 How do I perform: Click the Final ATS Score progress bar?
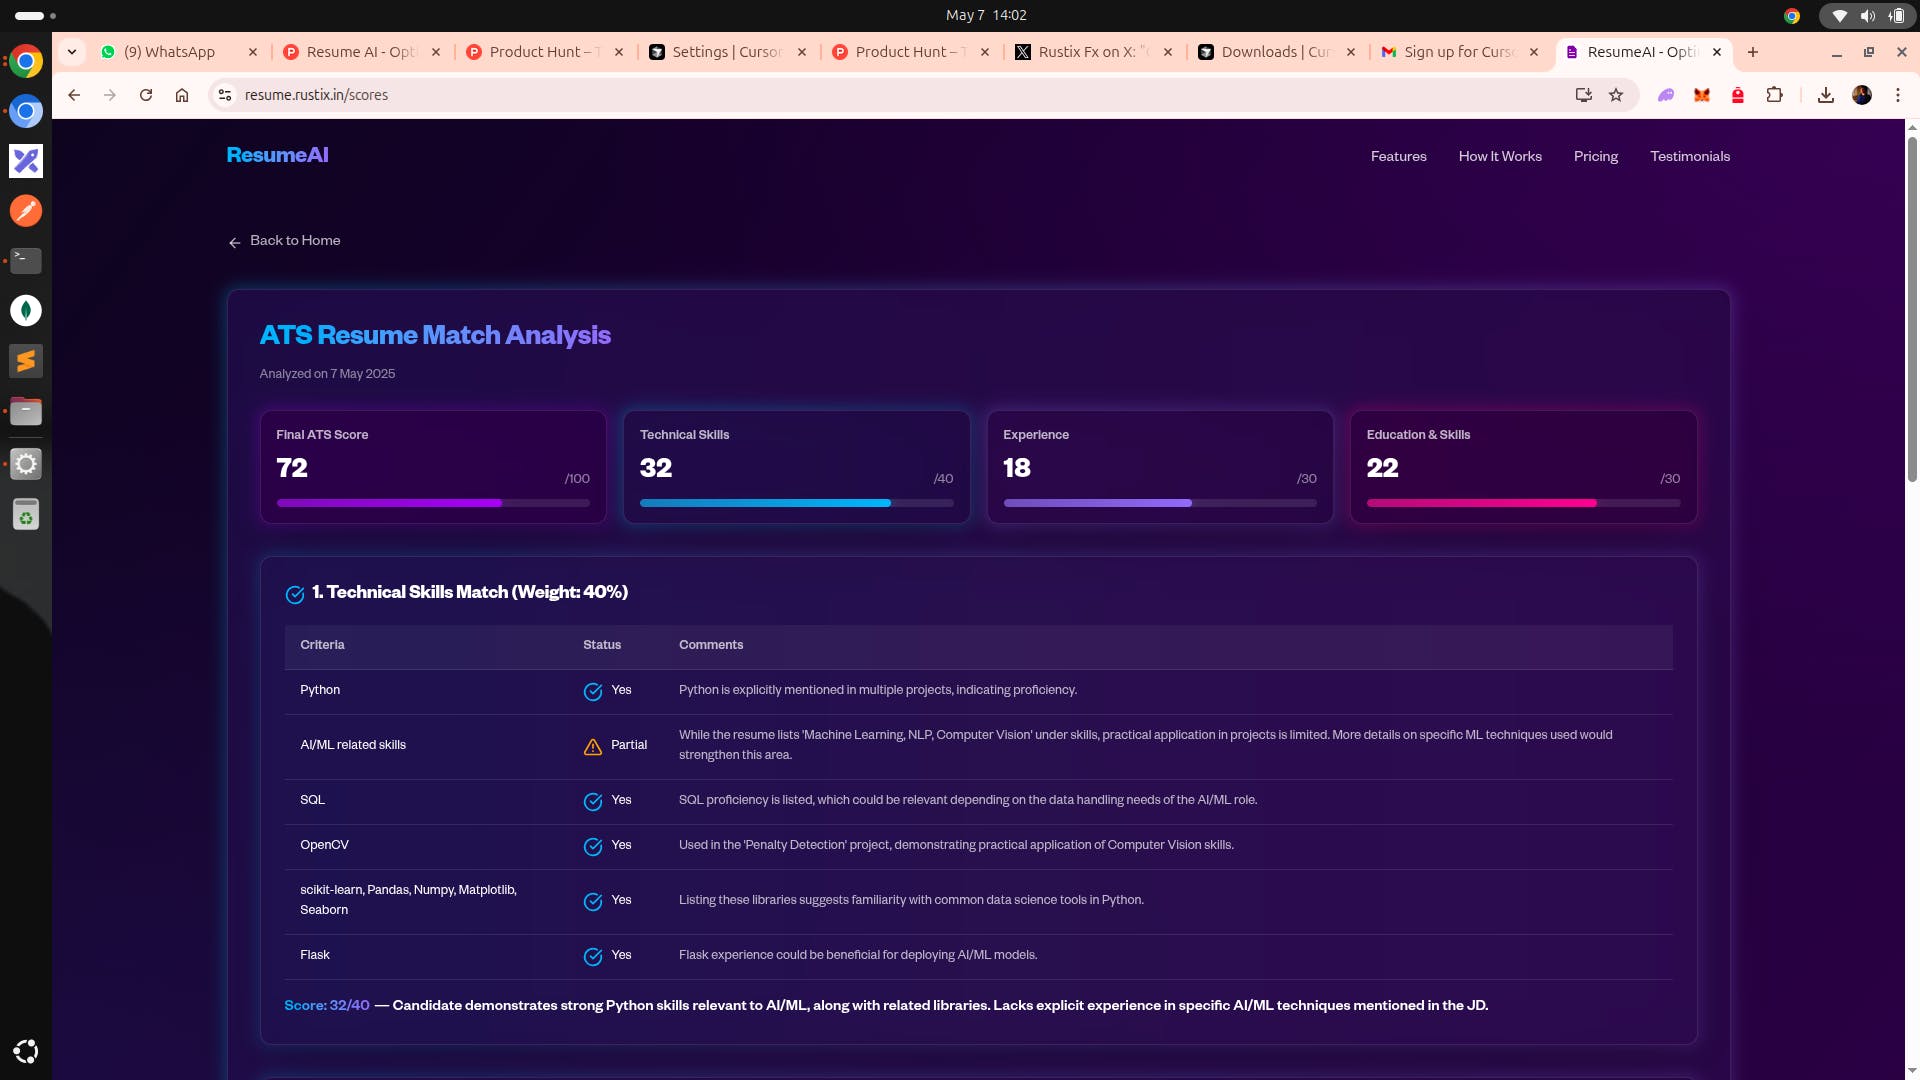432,503
